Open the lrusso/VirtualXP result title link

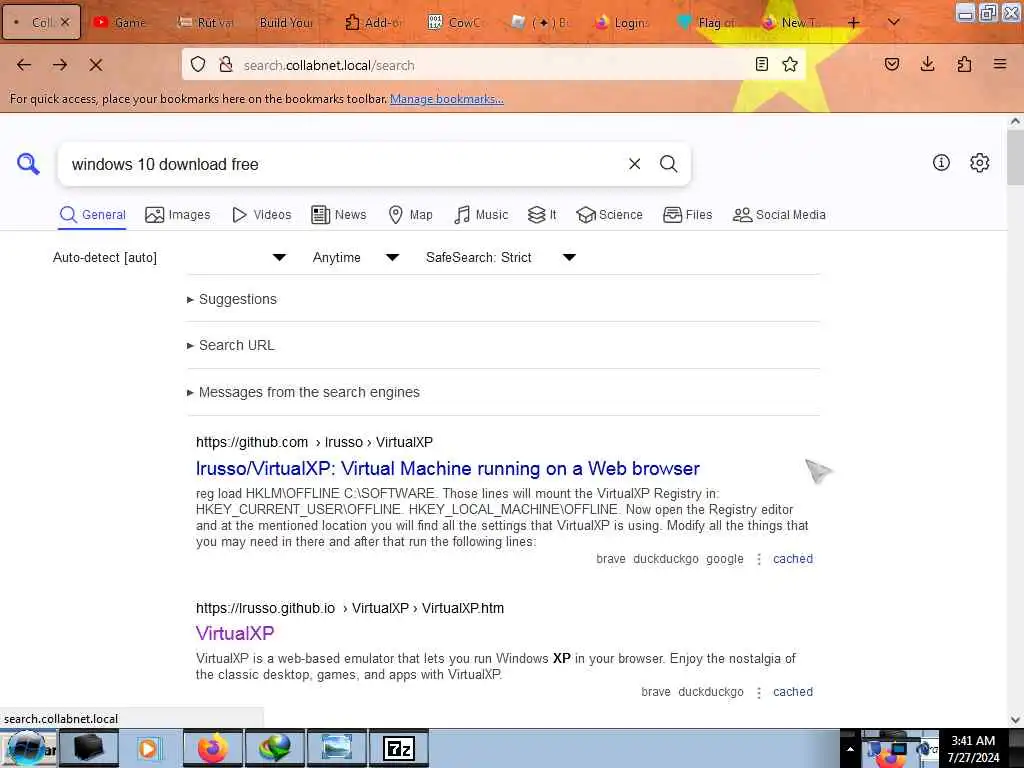point(447,468)
